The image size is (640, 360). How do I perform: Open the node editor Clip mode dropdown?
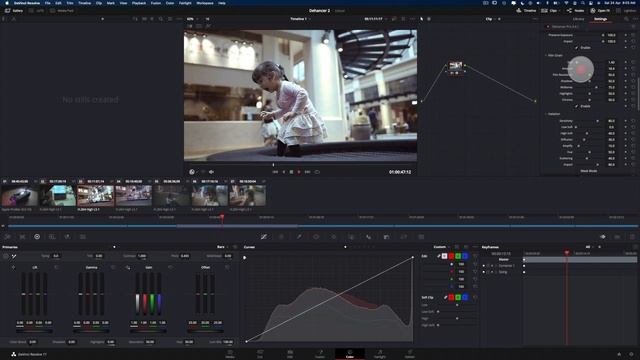(491, 19)
